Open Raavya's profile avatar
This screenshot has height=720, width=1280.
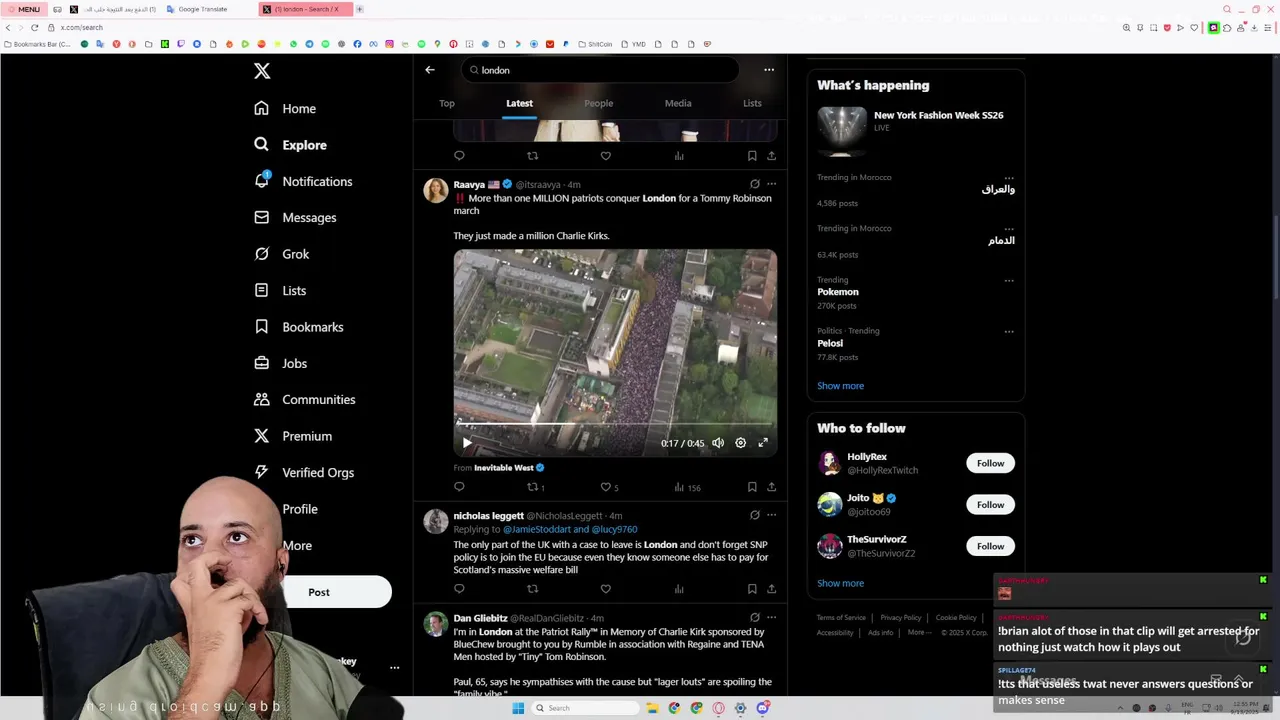coord(436,190)
